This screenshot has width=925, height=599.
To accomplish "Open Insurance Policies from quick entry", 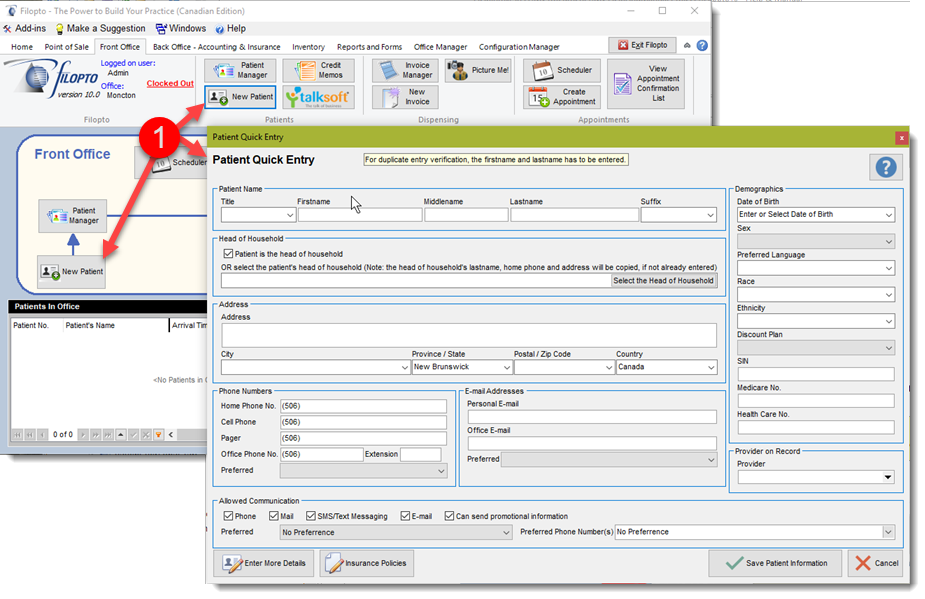I will click(x=367, y=564).
